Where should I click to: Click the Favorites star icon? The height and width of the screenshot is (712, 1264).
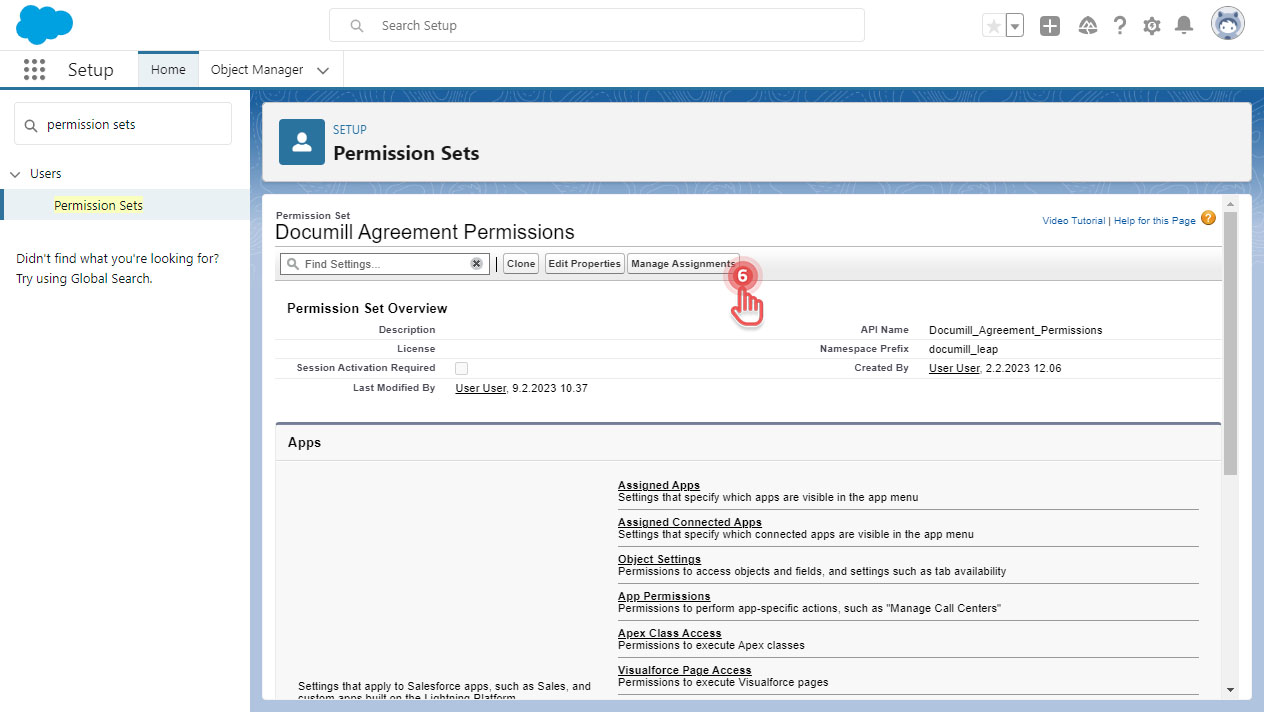click(993, 26)
